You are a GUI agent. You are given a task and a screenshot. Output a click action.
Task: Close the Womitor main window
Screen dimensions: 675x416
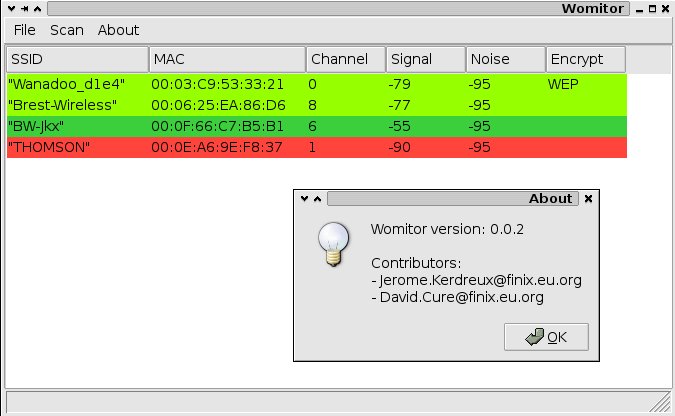(665, 9)
